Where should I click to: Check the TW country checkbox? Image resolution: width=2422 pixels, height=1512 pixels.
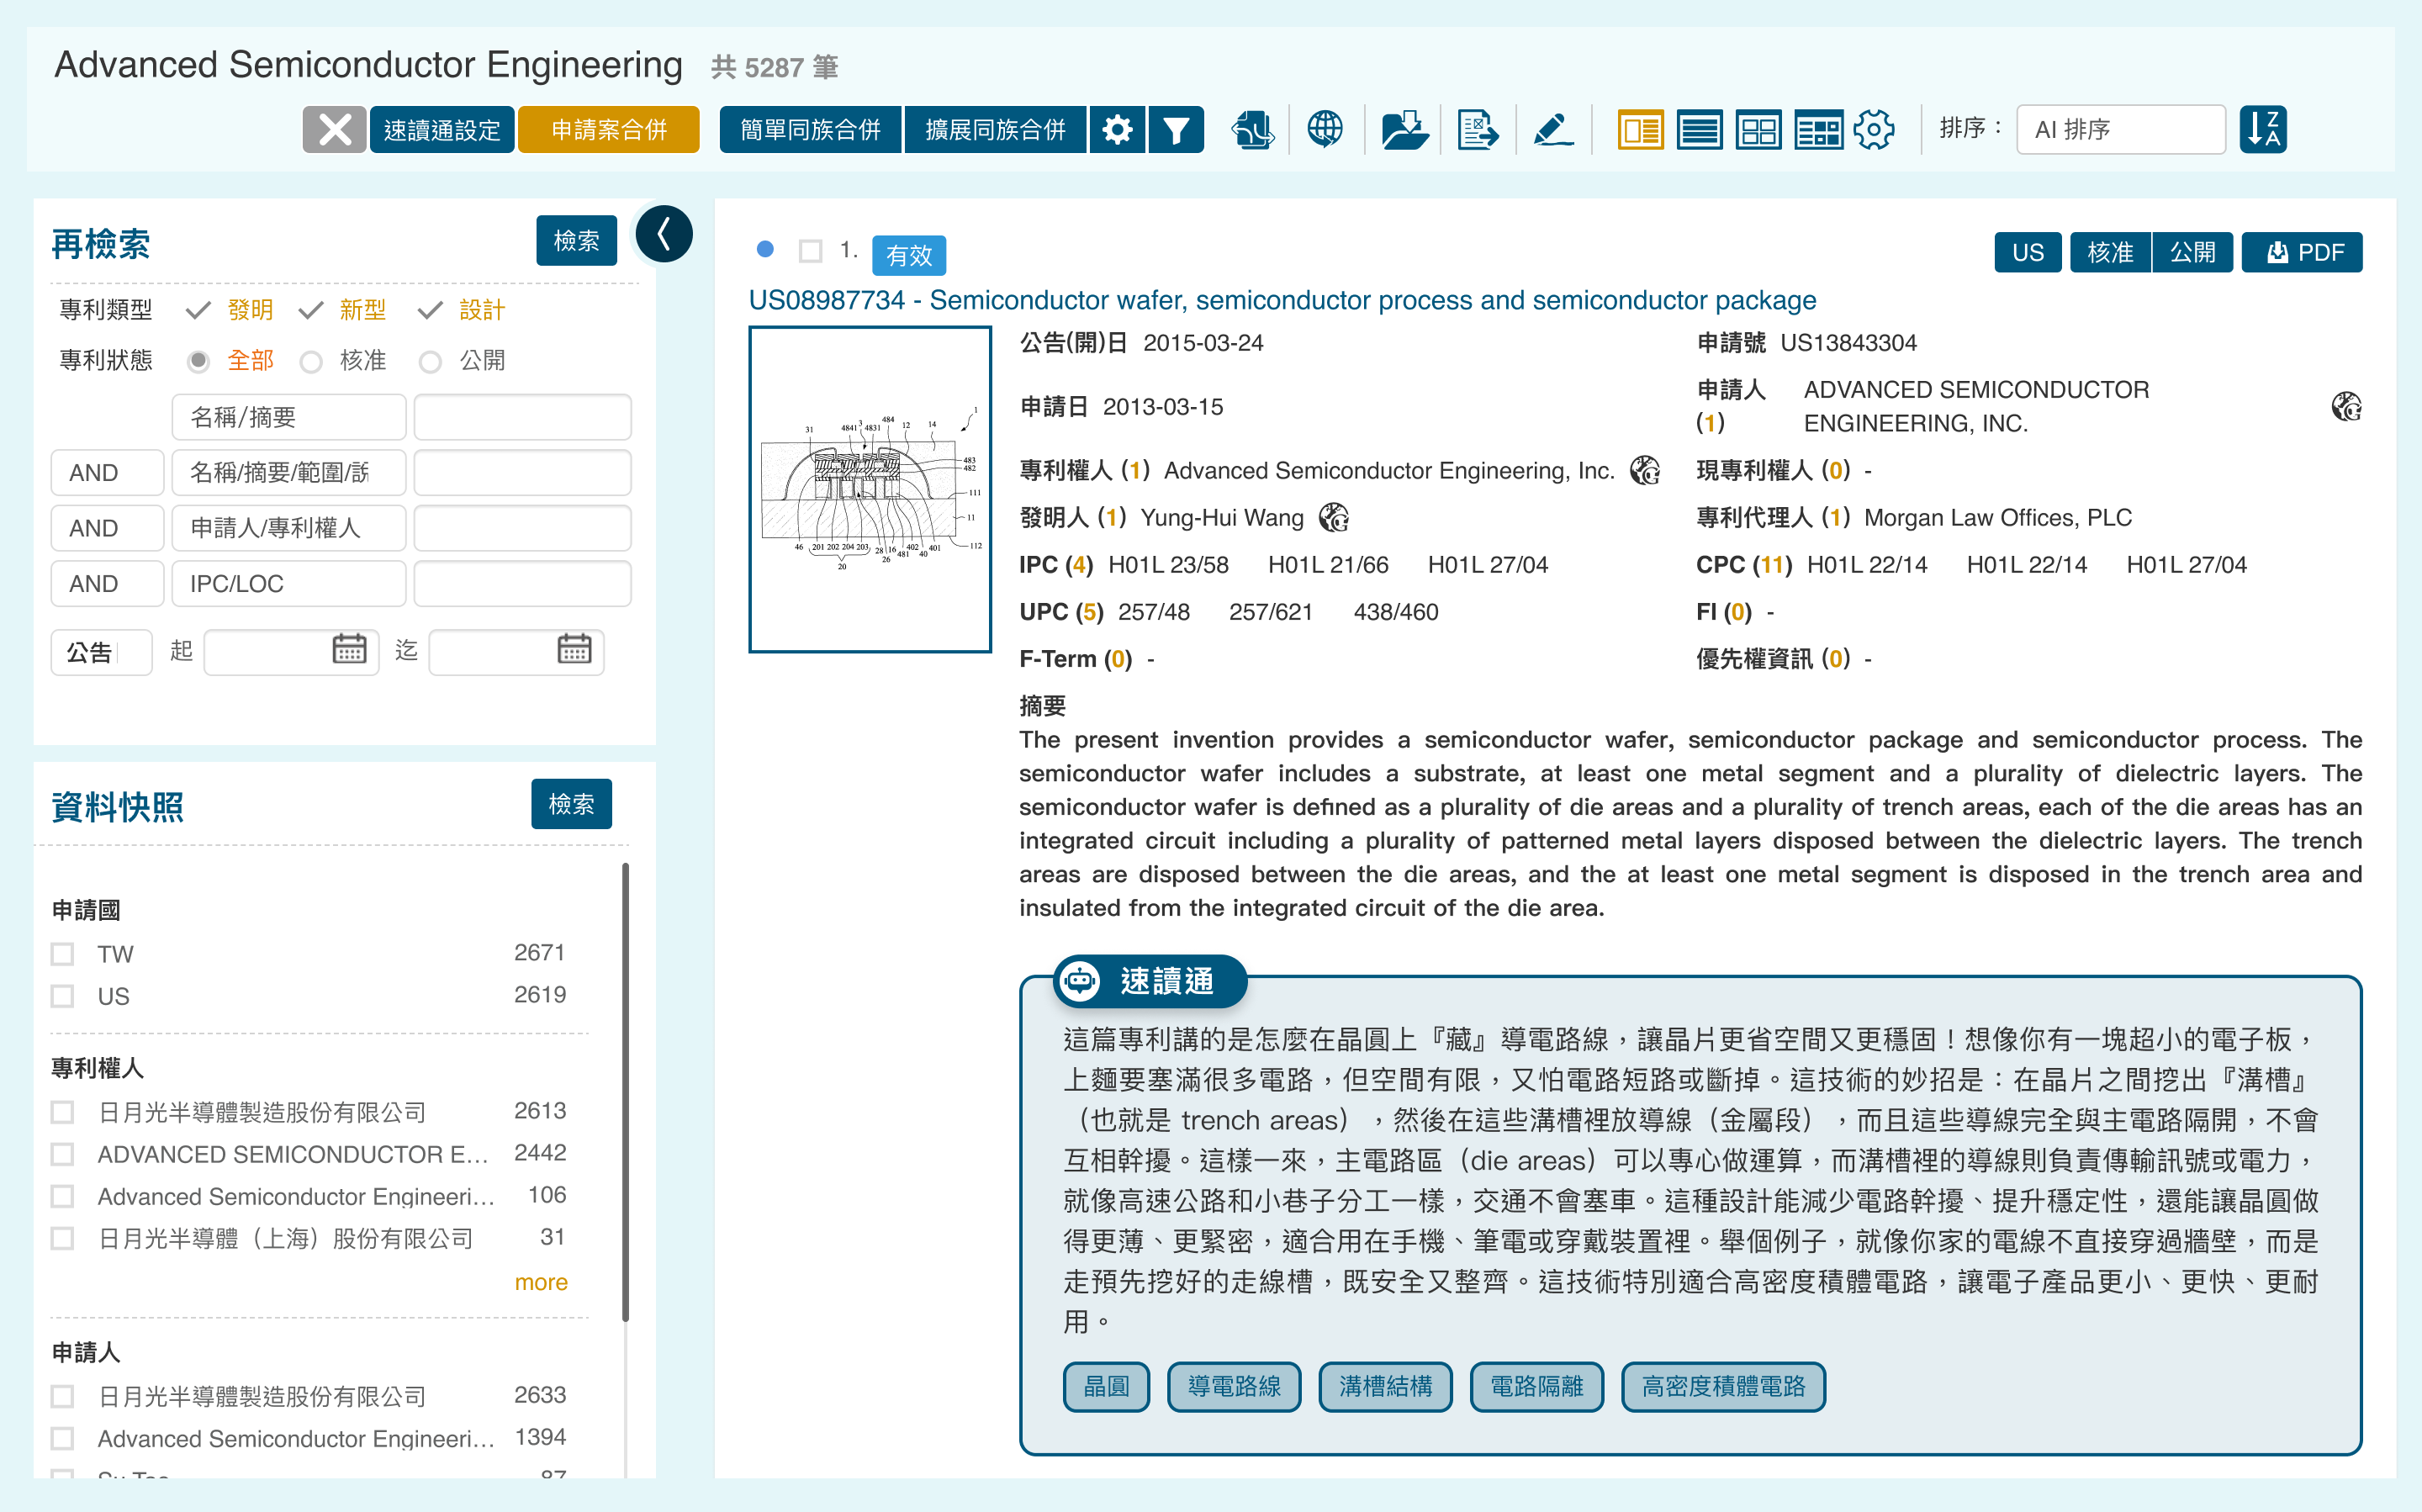63,954
